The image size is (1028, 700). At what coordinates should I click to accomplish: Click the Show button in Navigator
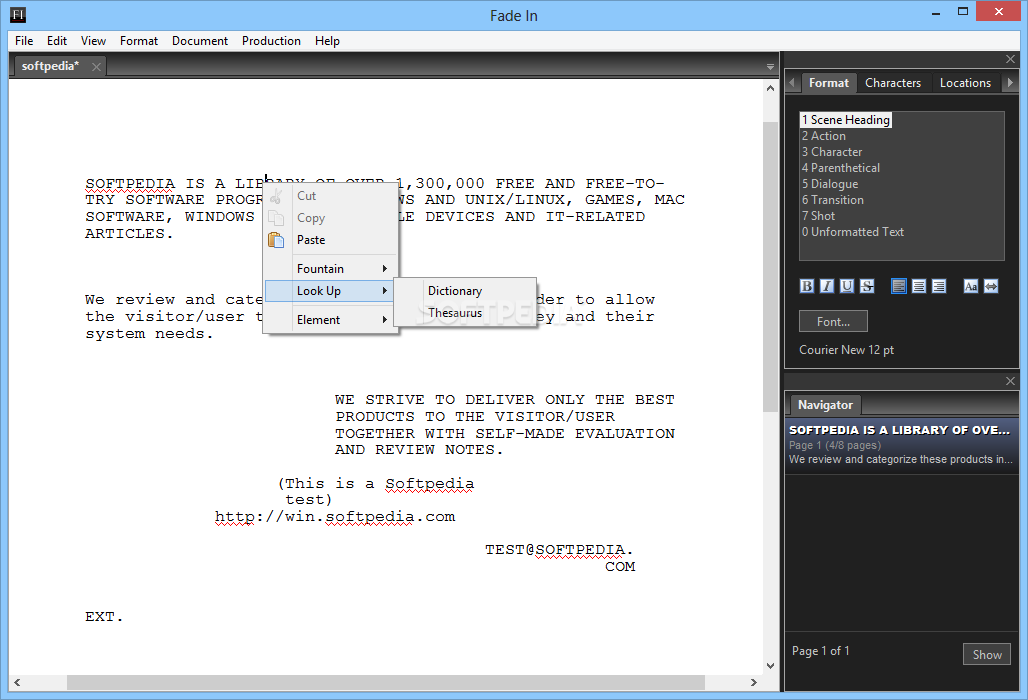pos(987,655)
